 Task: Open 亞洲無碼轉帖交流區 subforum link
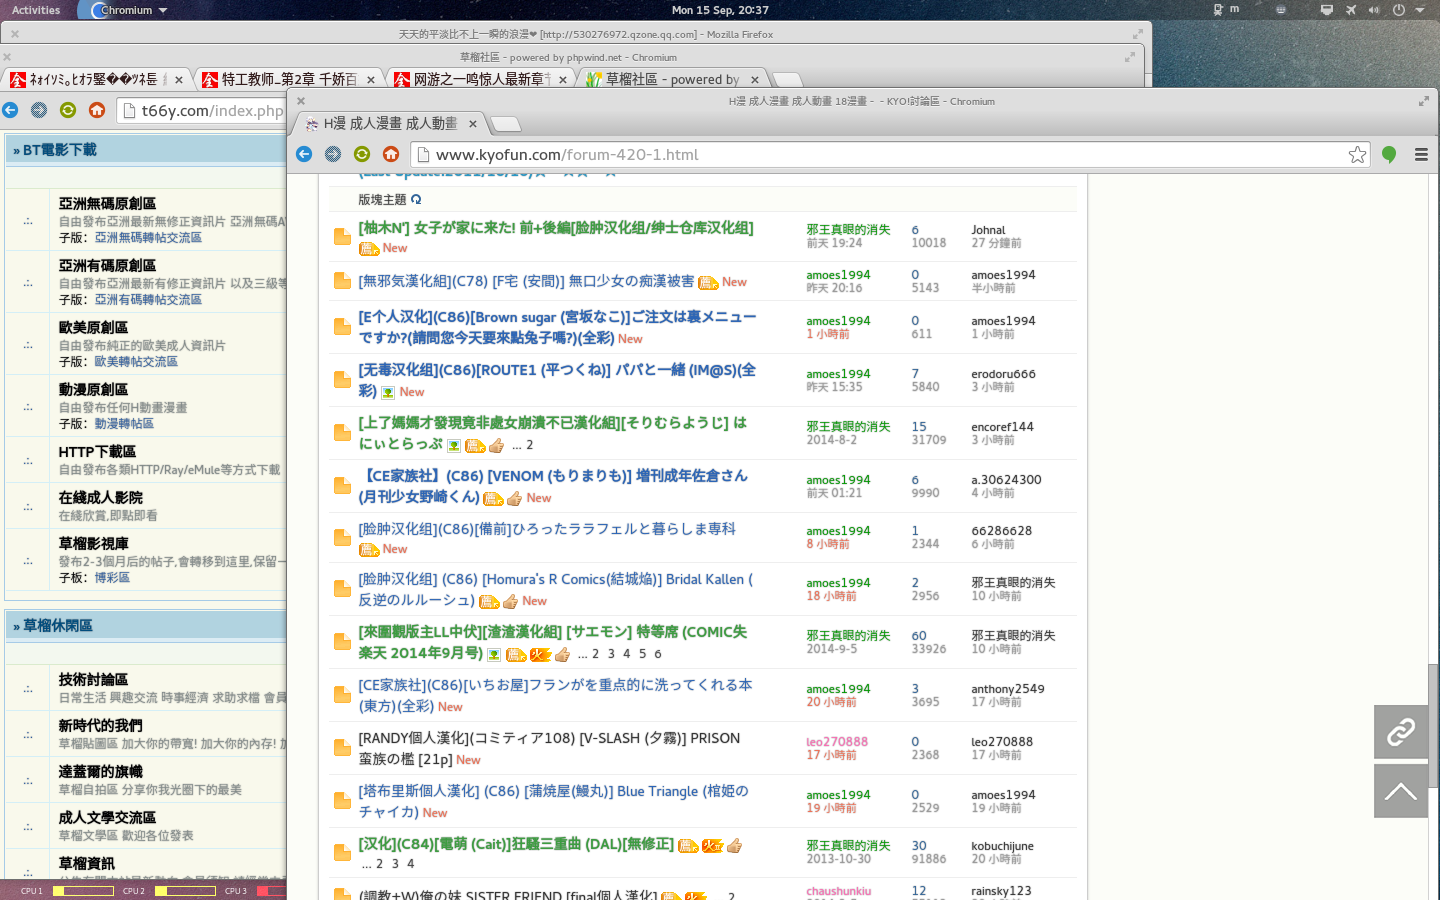point(148,238)
